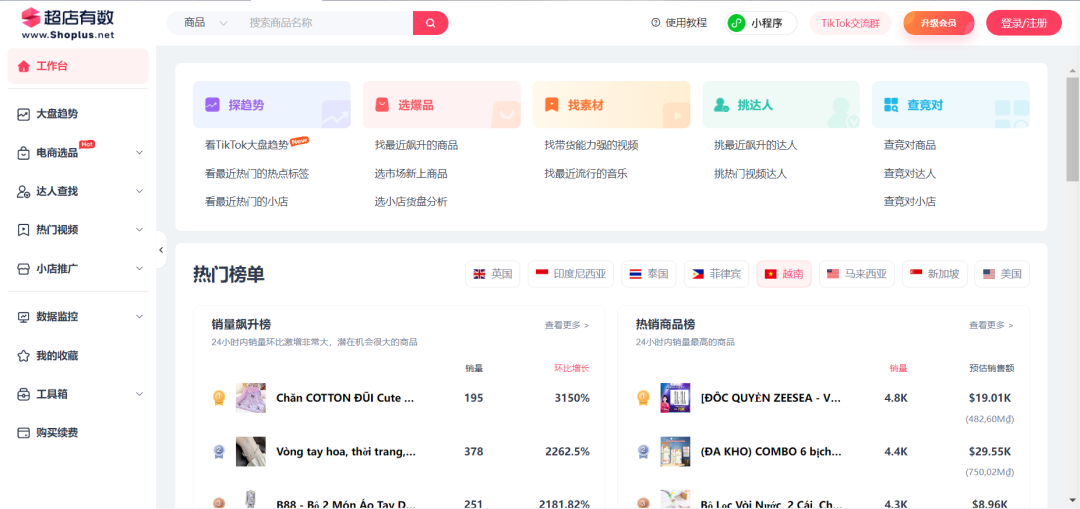Open 找最近飙升的商品 link

tap(416, 145)
